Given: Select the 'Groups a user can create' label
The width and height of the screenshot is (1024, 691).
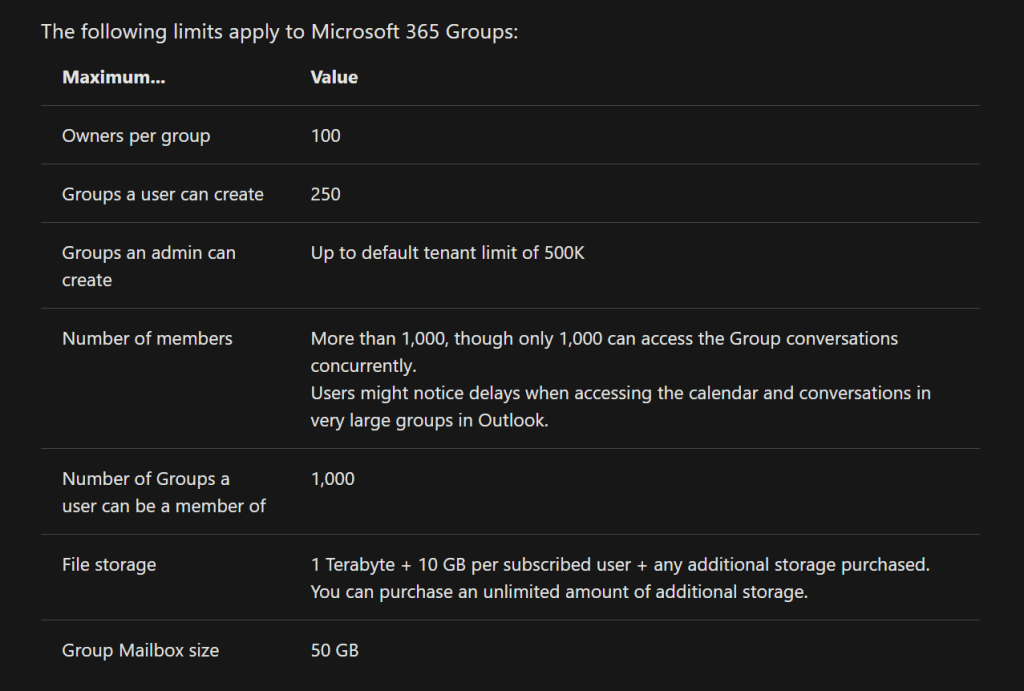Looking at the screenshot, I should [x=163, y=194].
